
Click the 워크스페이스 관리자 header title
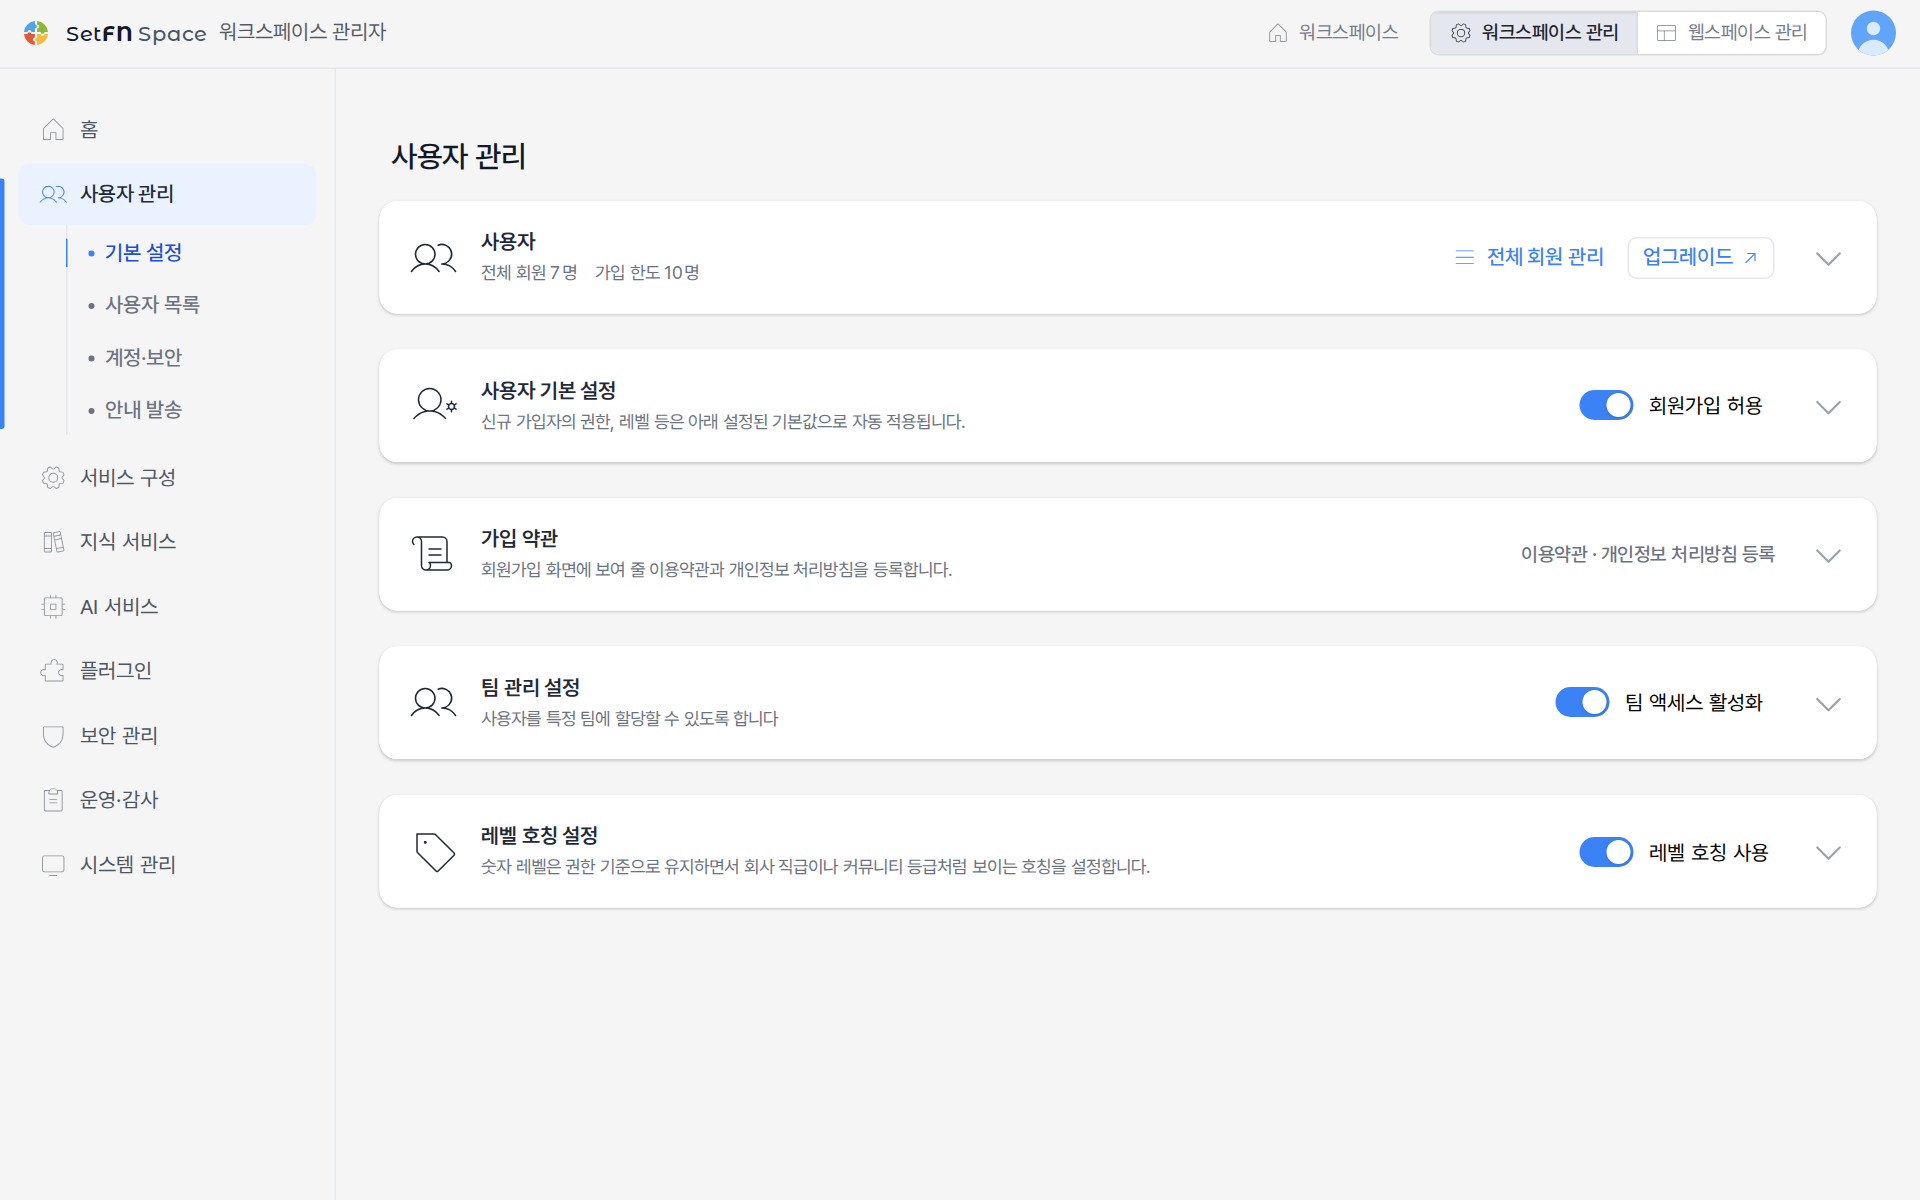click(x=302, y=32)
